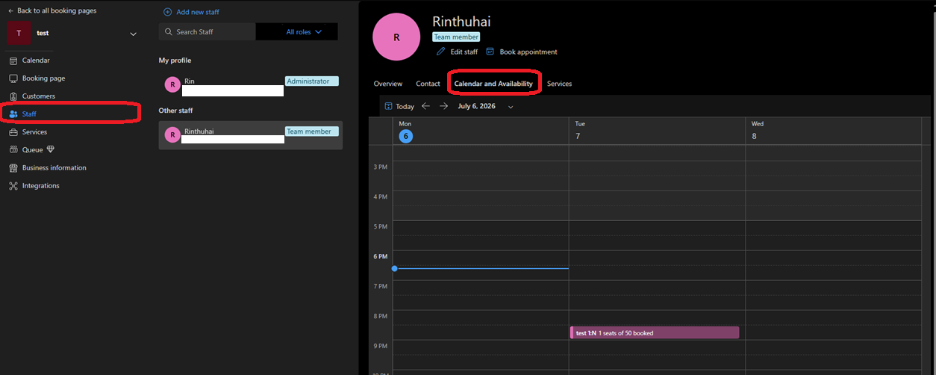Click the Rinthuhai avatar under Other staff
Image resolution: width=936 pixels, height=375 pixels.
[x=173, y=136]
